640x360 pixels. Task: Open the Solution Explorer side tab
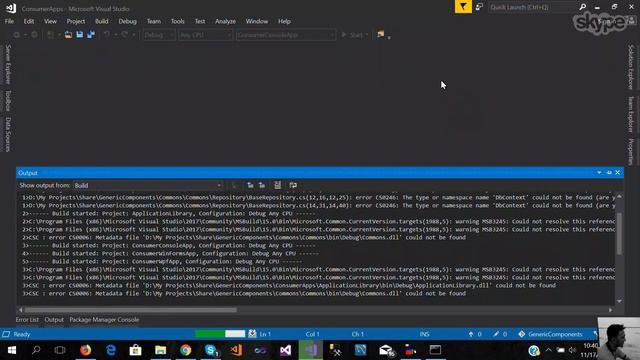pyautogui.click(x=631, y=67)
